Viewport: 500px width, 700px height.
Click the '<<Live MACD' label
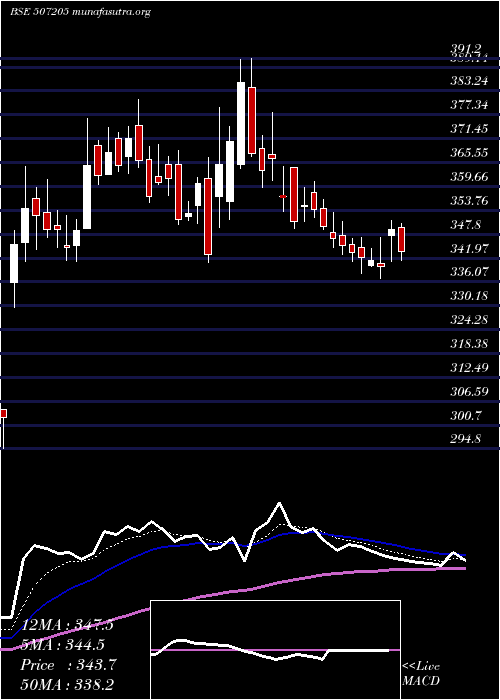(421, 674)
